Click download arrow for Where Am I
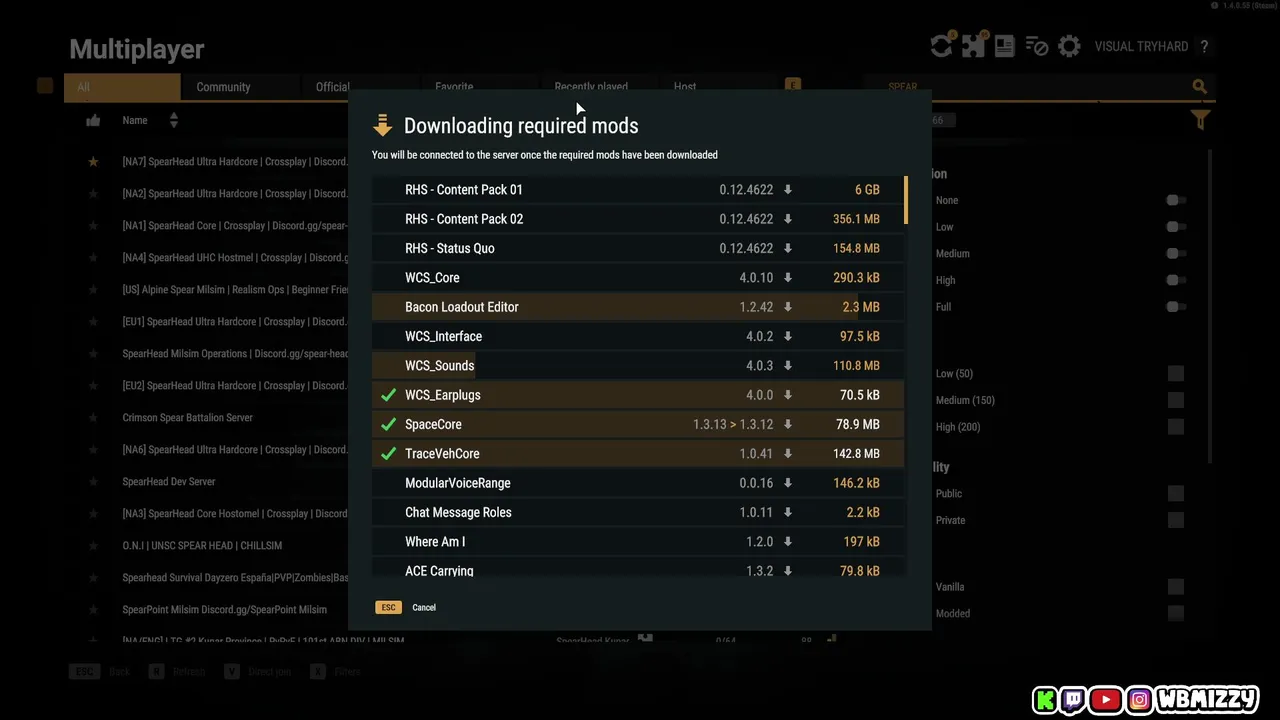 [788, 542]
